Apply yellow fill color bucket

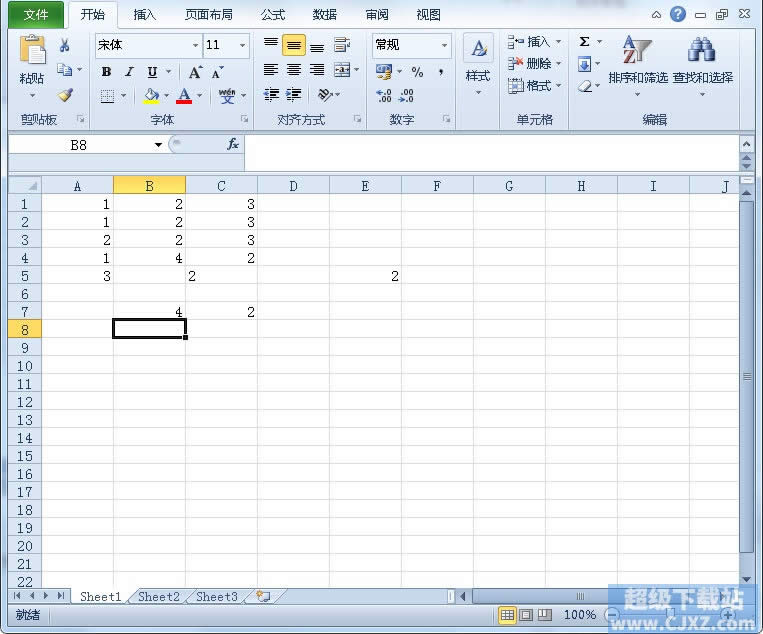pos(151,95)
